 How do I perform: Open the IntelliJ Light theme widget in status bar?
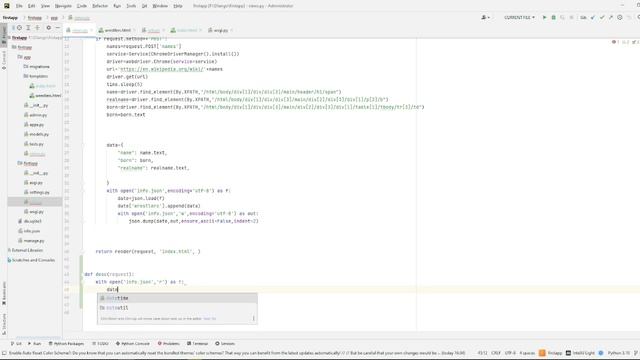580,353
